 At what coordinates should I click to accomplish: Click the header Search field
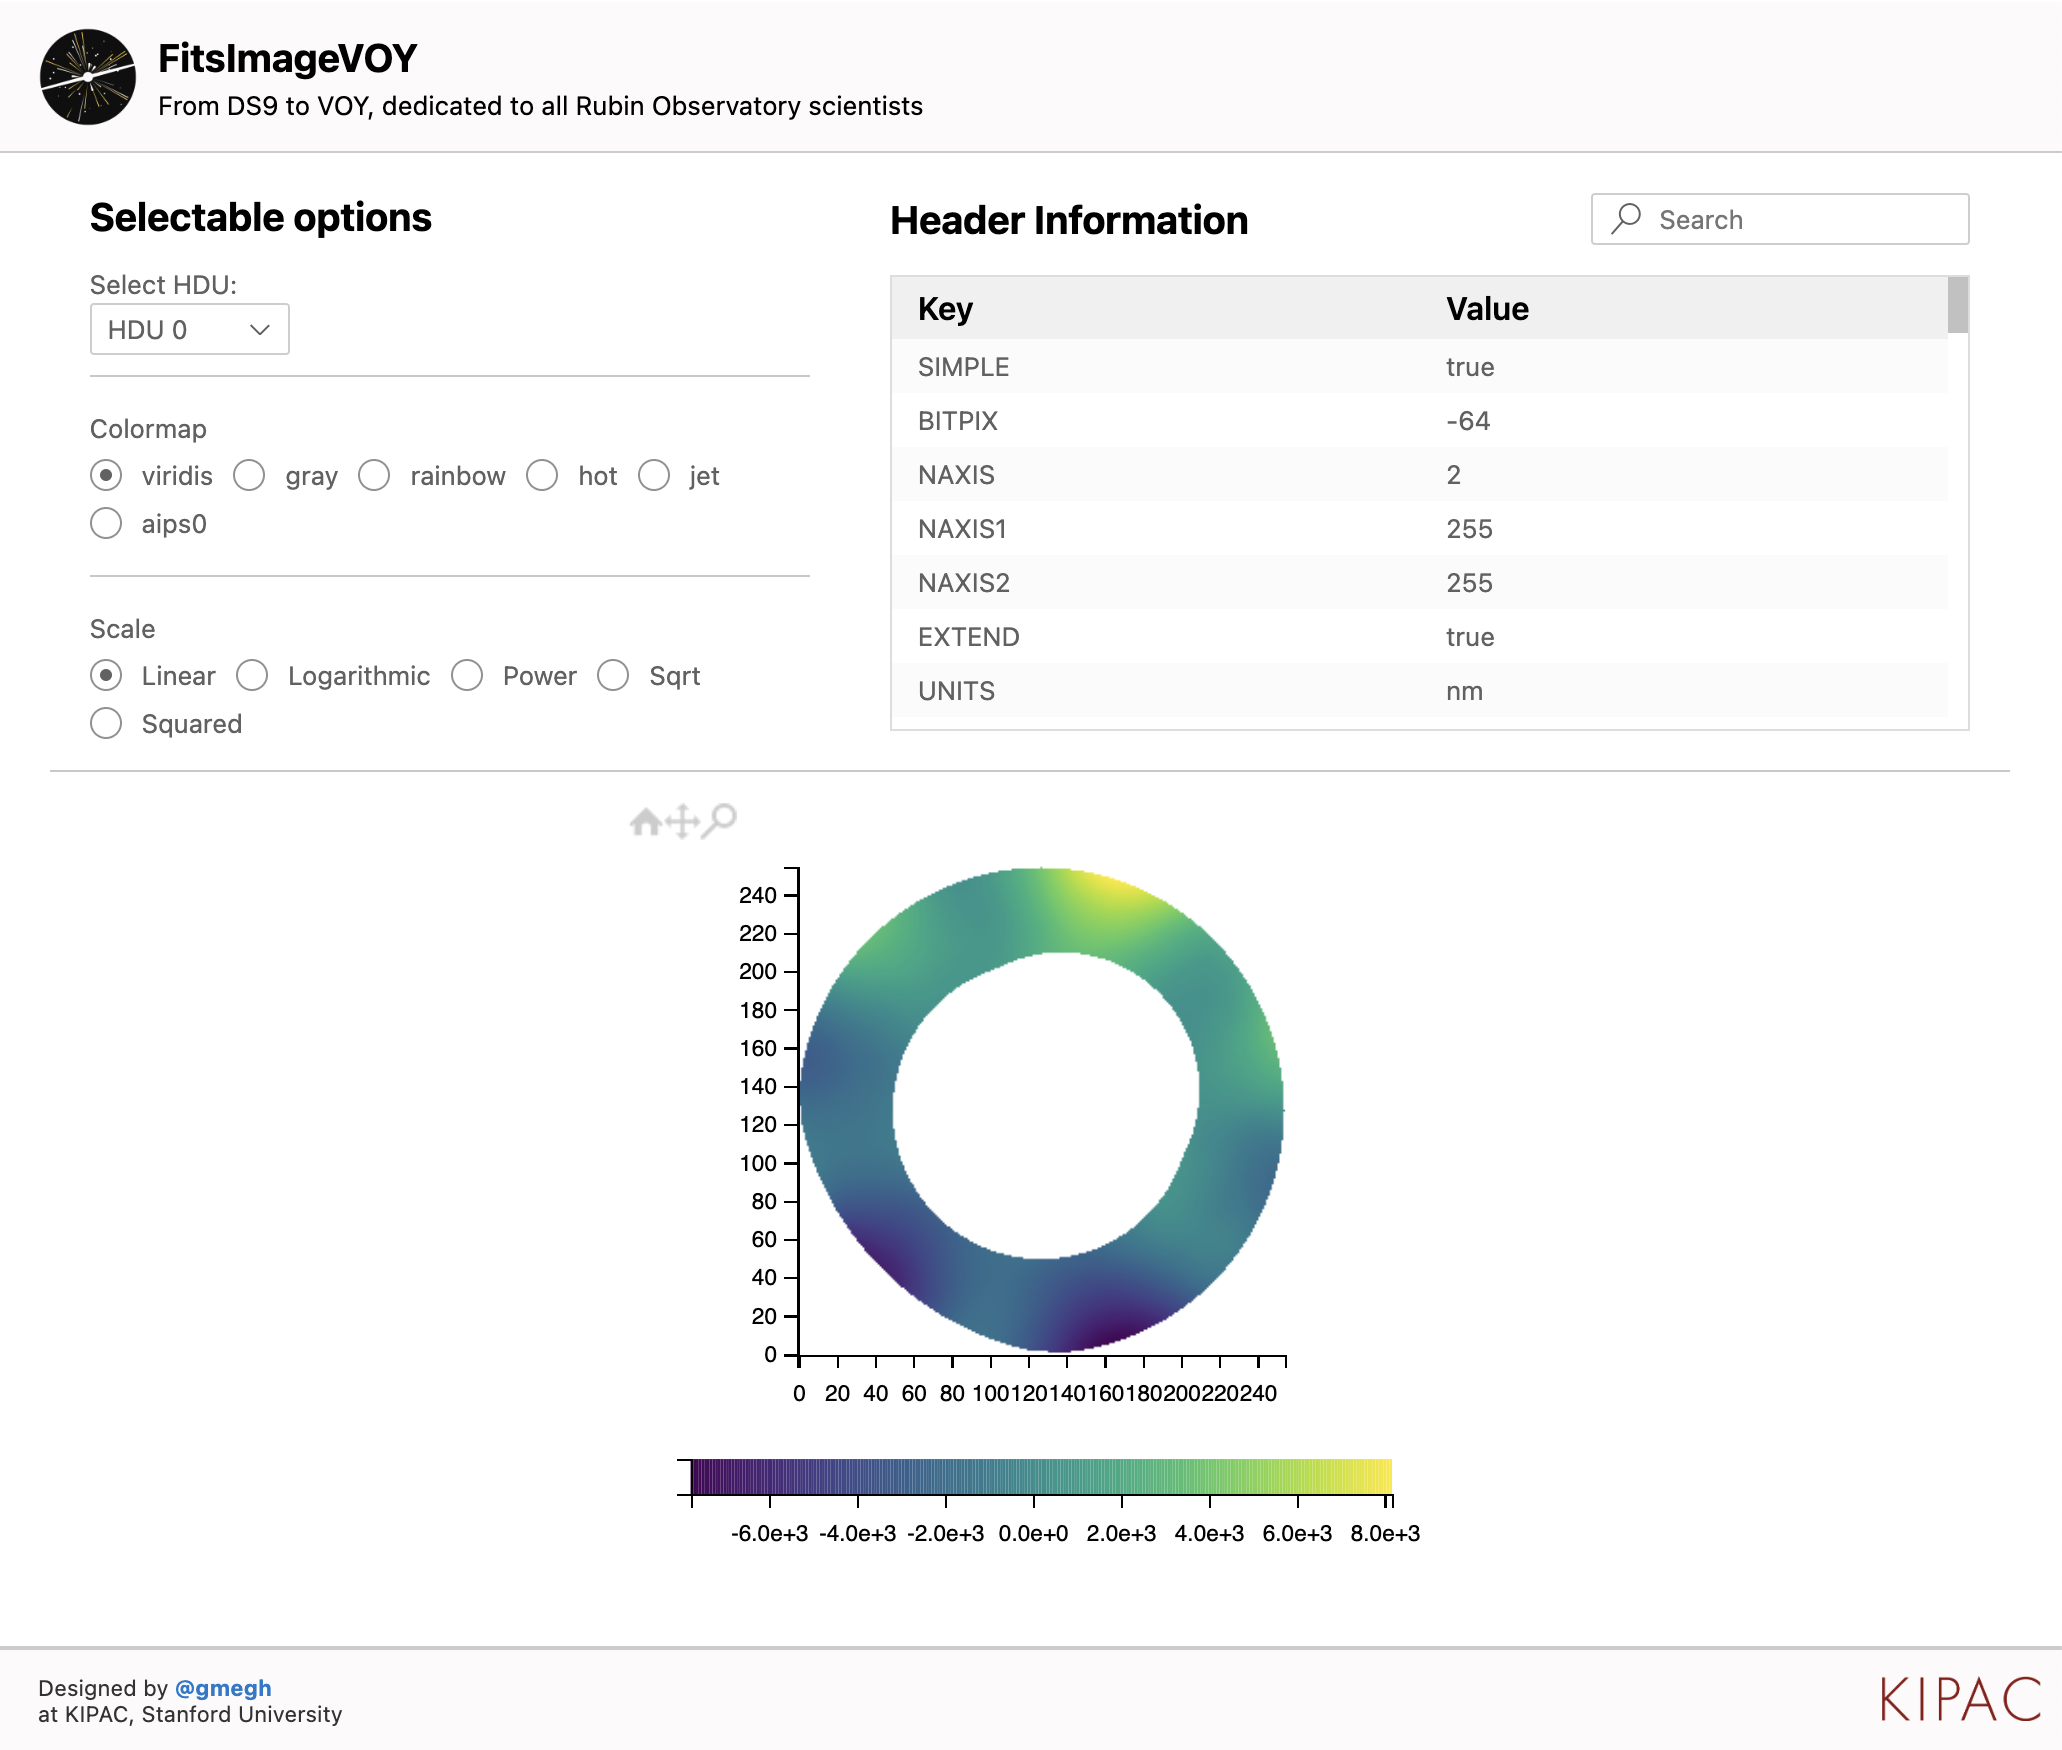click(x=1780, y=219)
